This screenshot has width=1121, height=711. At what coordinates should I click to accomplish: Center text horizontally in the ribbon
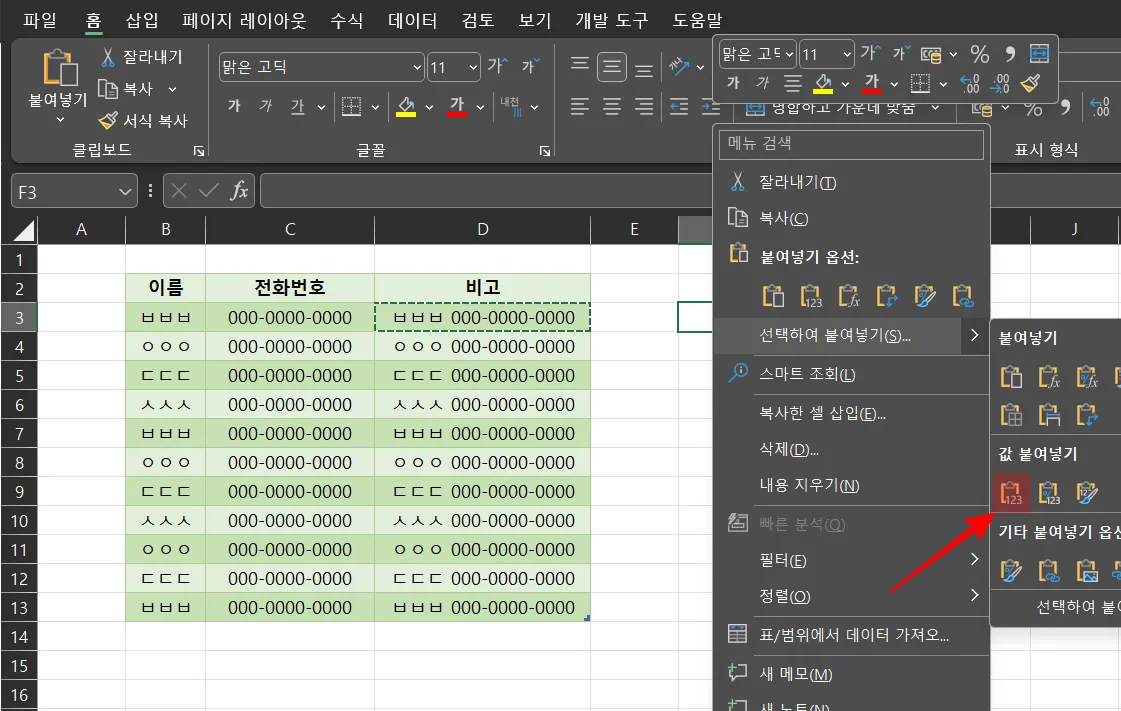[x=611, y=107]
